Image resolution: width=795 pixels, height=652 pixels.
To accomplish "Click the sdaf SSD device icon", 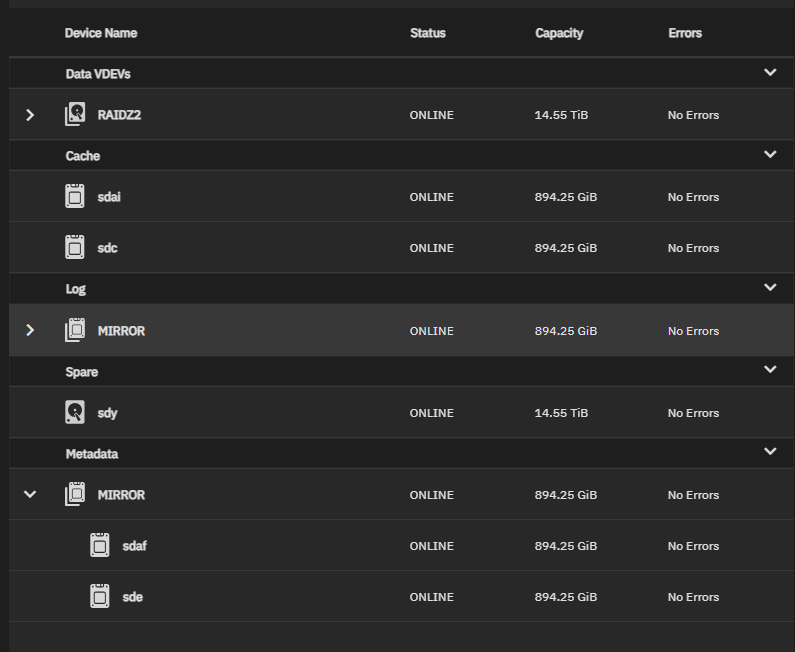I will click(x=100, y=546).
